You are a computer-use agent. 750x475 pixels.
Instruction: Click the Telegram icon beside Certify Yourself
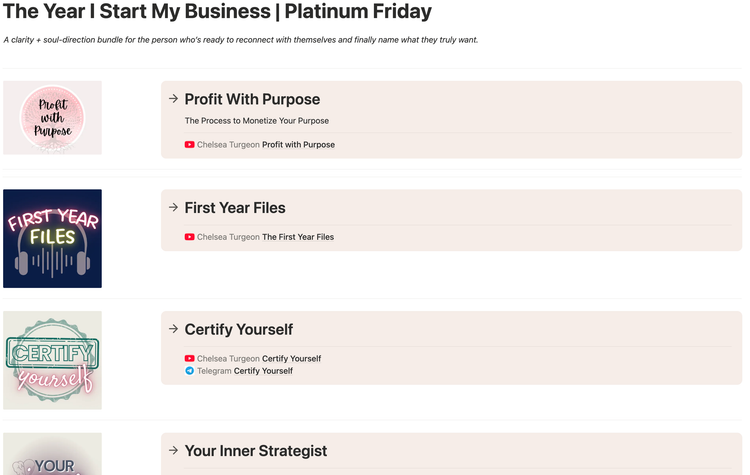pos(189,371)
